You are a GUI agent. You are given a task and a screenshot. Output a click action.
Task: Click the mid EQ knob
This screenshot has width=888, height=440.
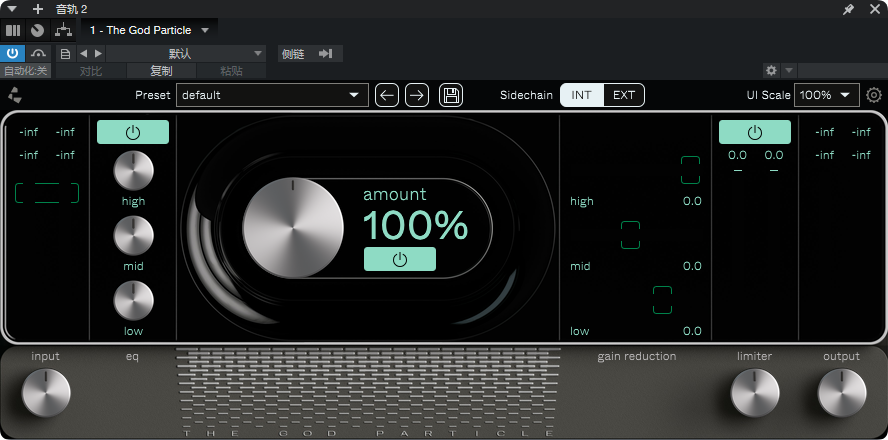tap(134, 236)
